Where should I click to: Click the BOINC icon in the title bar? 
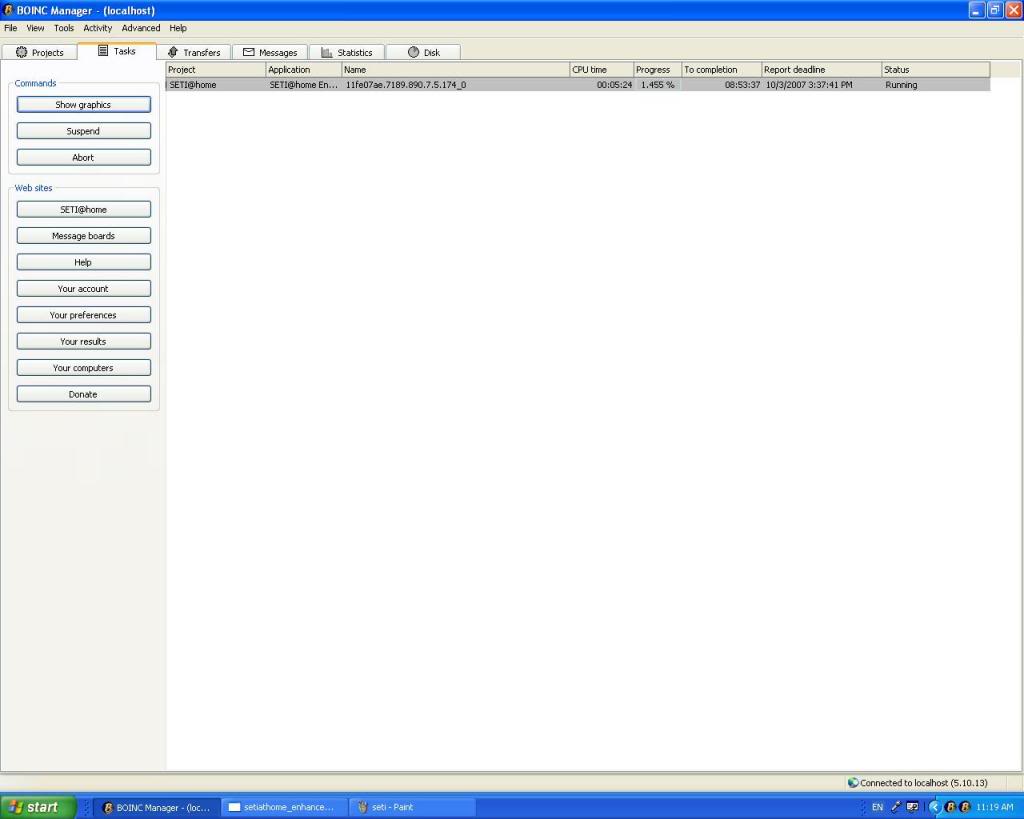pos(8,10)
